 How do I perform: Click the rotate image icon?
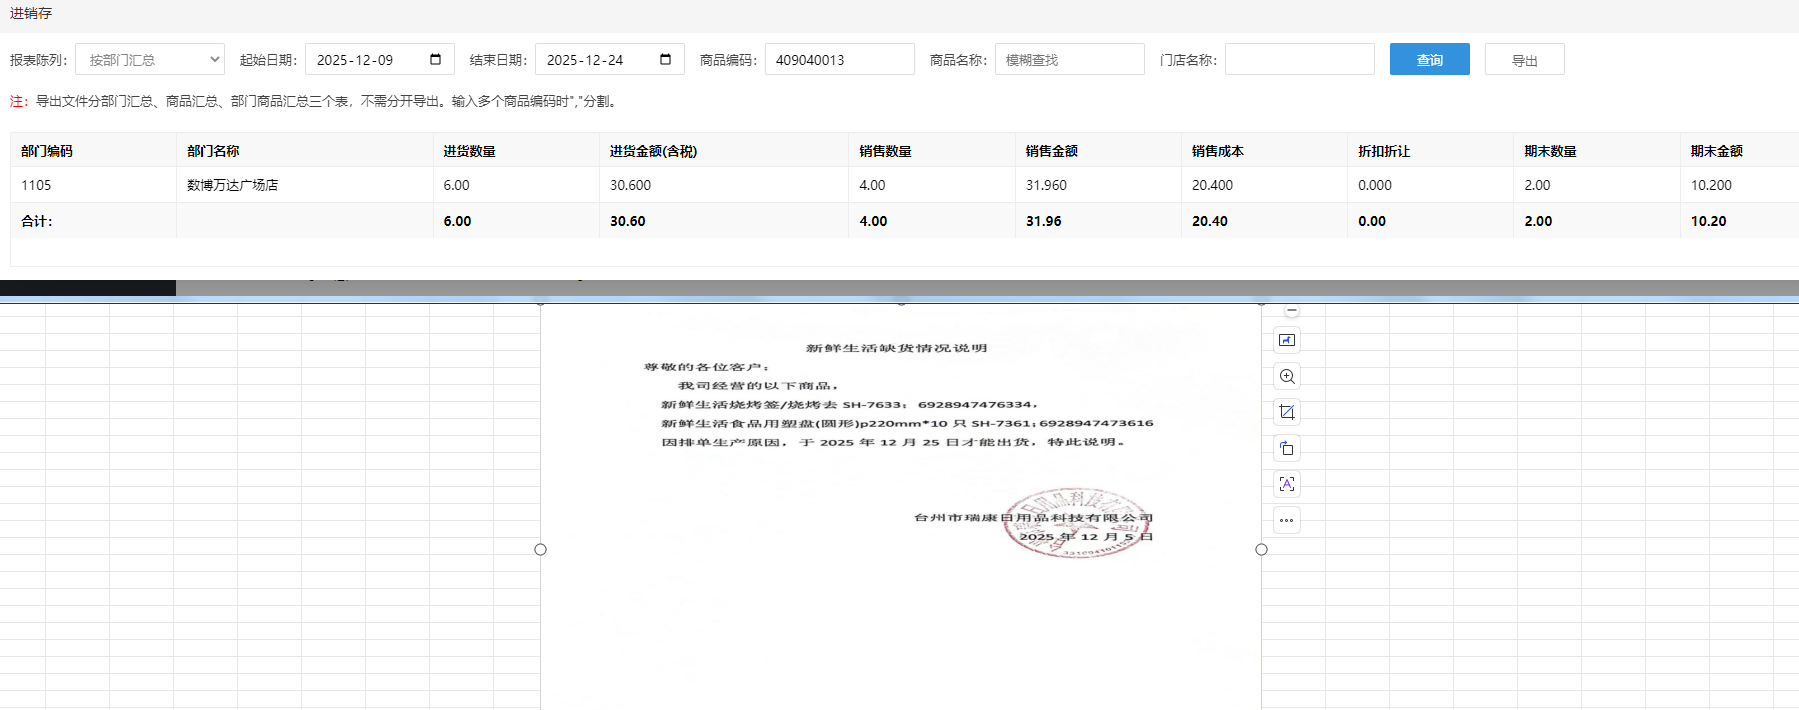(x=1287, y=448)
